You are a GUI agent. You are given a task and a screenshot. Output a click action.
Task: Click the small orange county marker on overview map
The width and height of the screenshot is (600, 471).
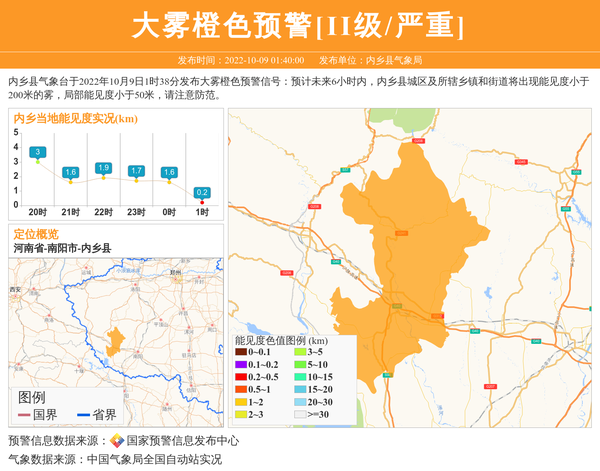coord(115,342)
